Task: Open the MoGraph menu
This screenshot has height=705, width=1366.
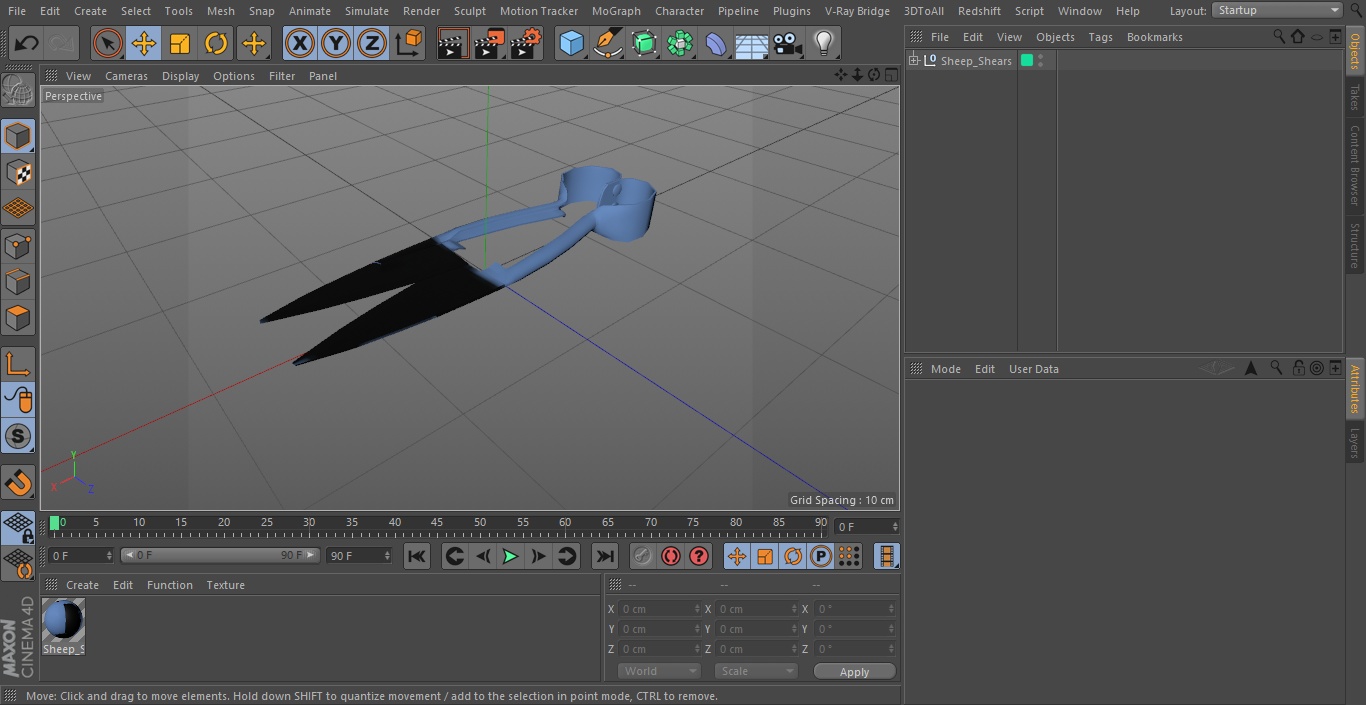Action: pyautogui.click(x=616, y=11)
